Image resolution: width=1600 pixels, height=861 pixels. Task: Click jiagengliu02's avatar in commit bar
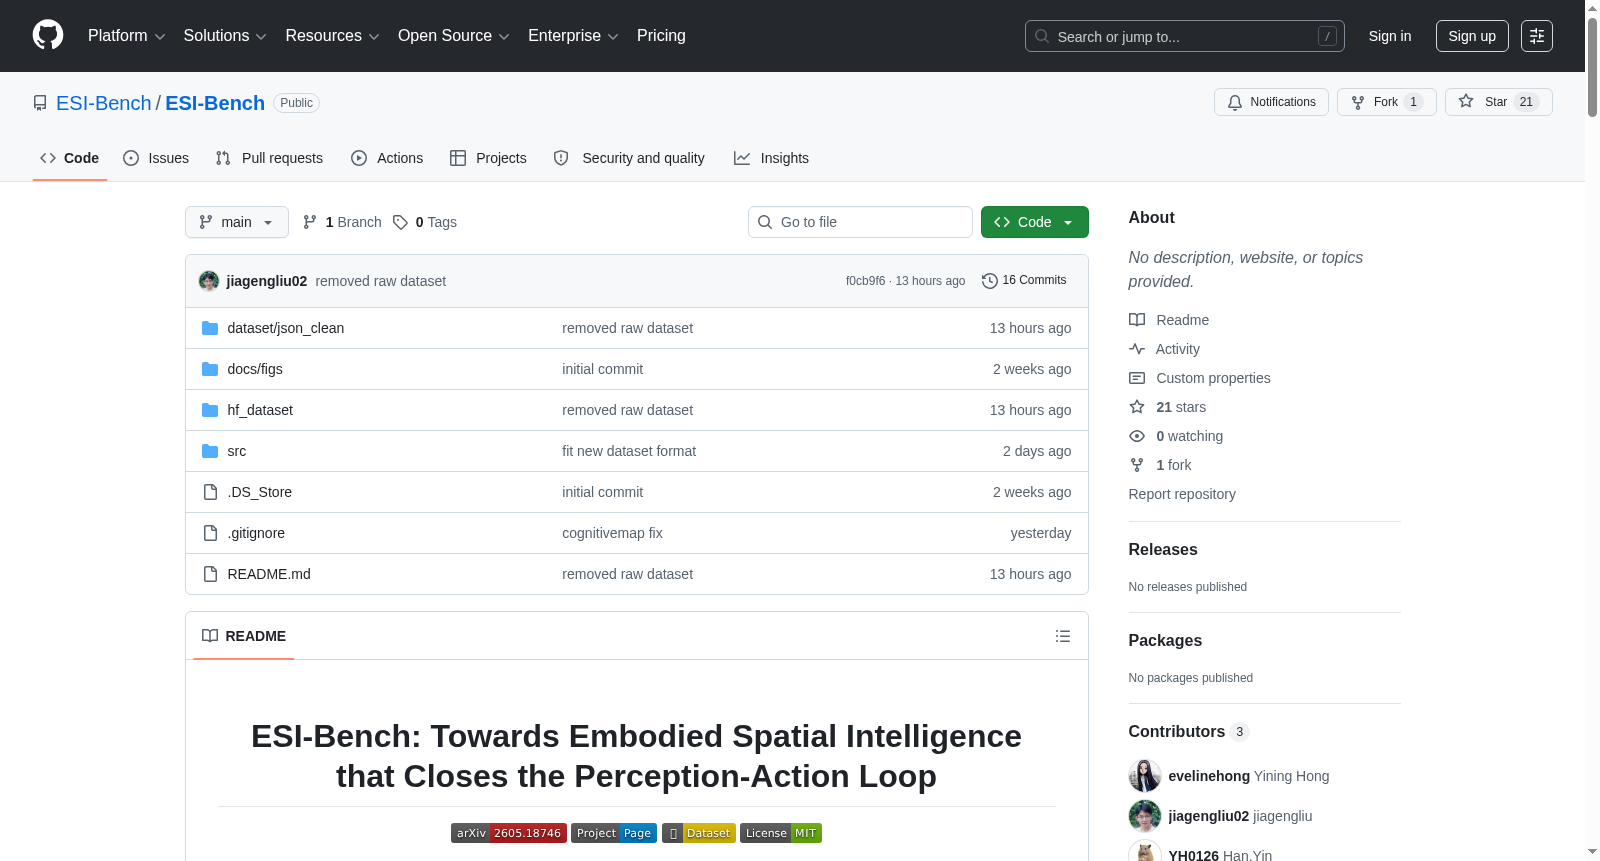tap(209, 281)
